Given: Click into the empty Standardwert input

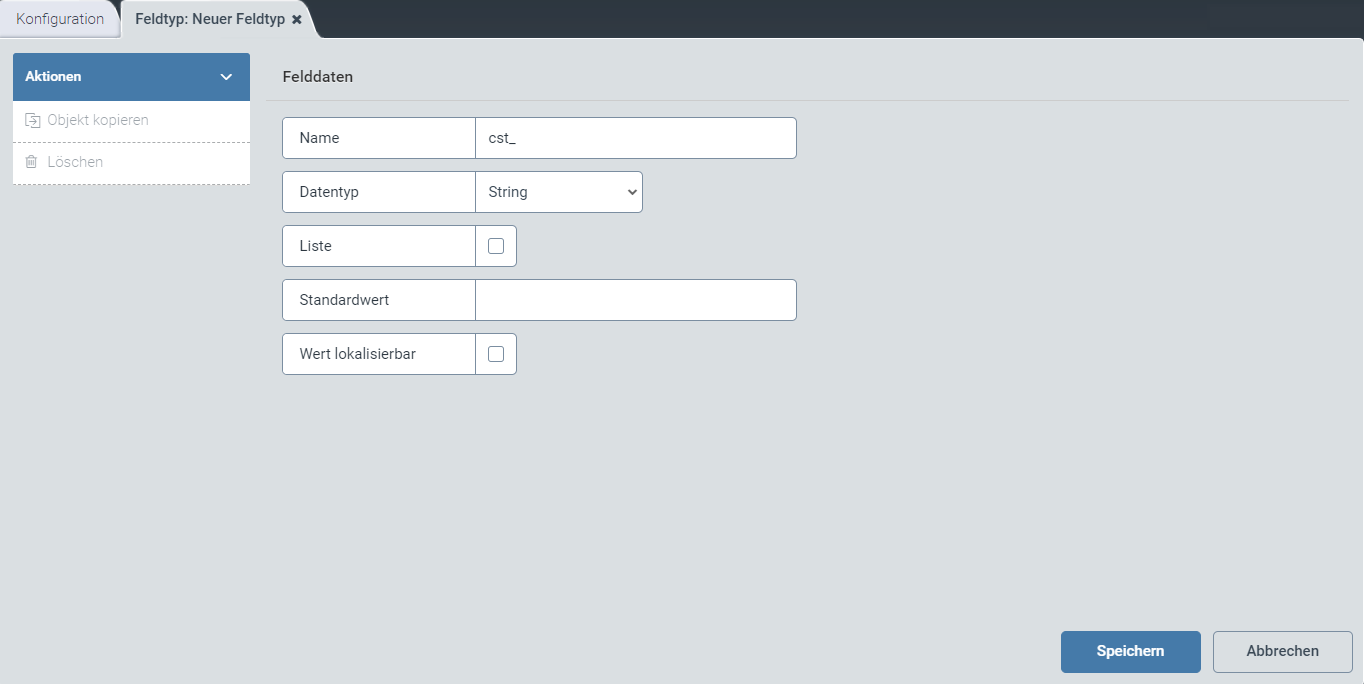Looking at the screenshot, I should point(635,300).
